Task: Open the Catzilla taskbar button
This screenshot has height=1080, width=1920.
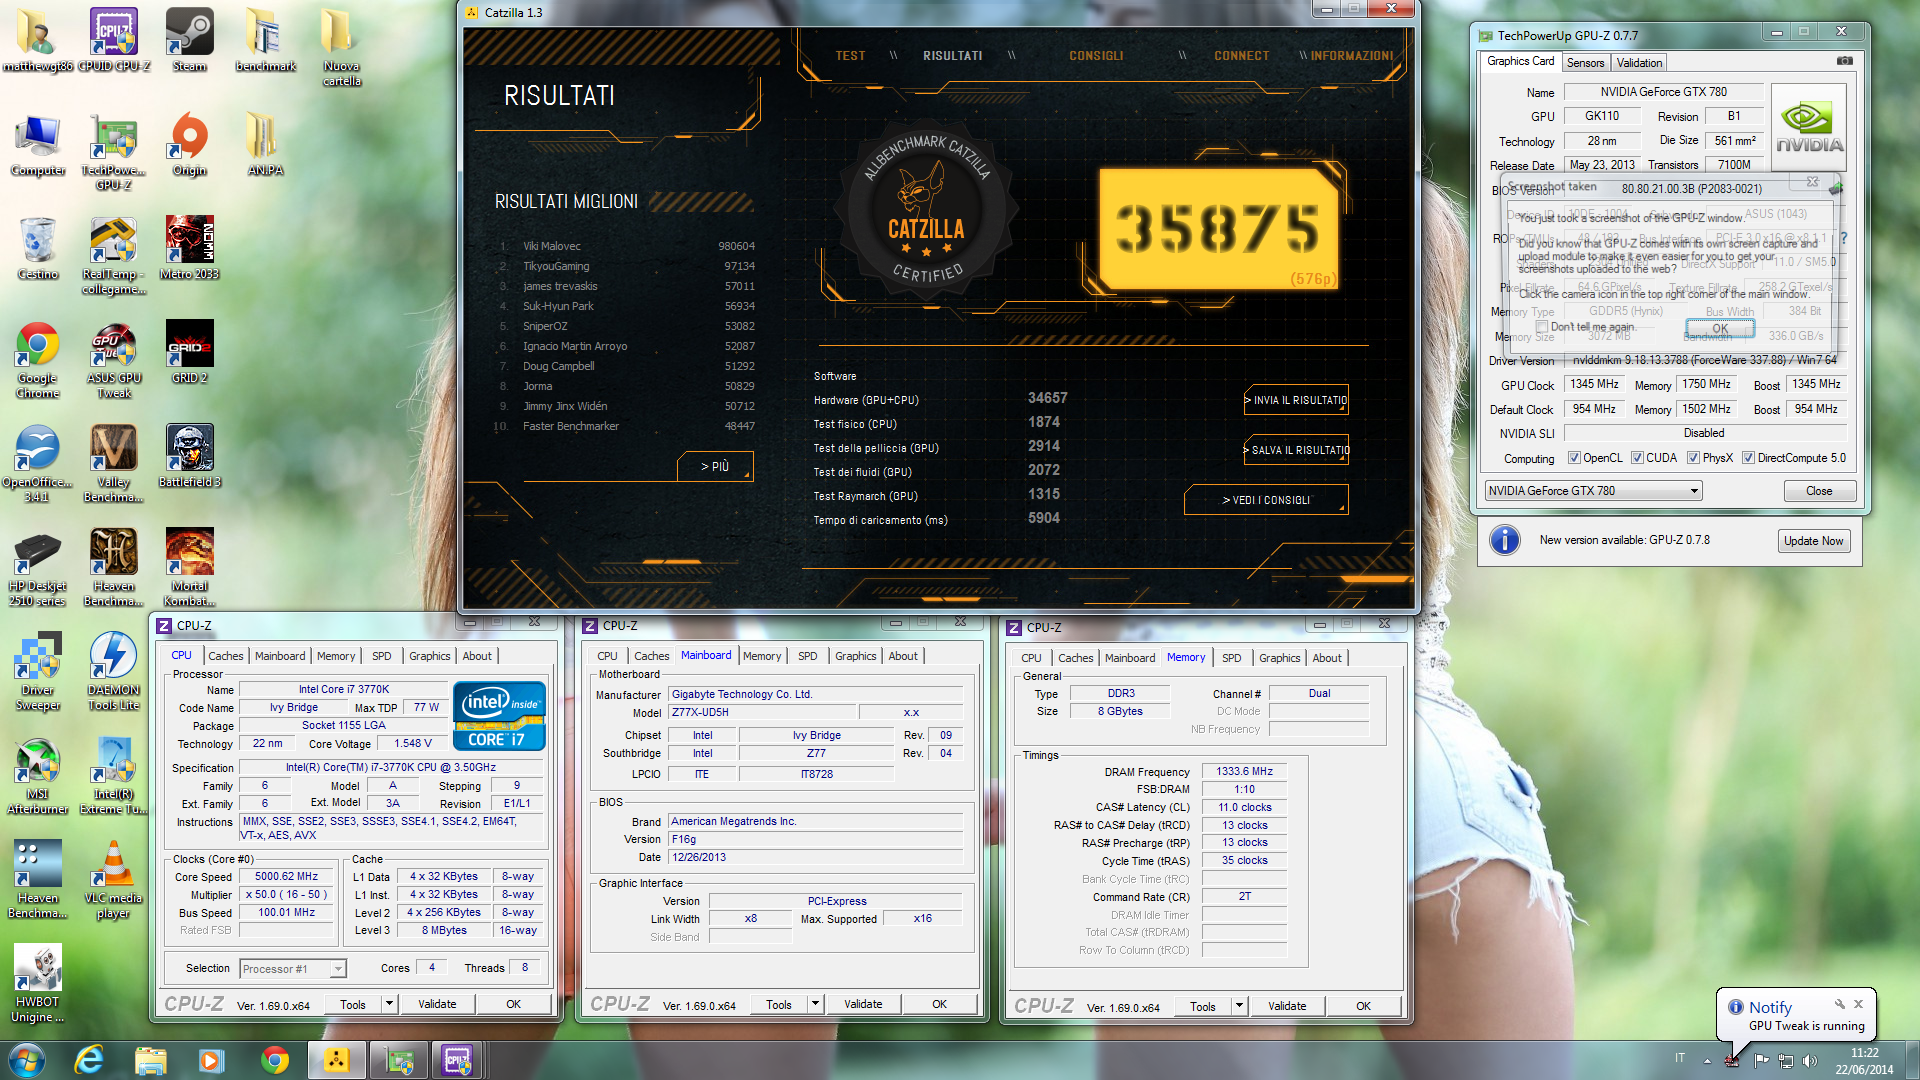Action: point(336,1060)
